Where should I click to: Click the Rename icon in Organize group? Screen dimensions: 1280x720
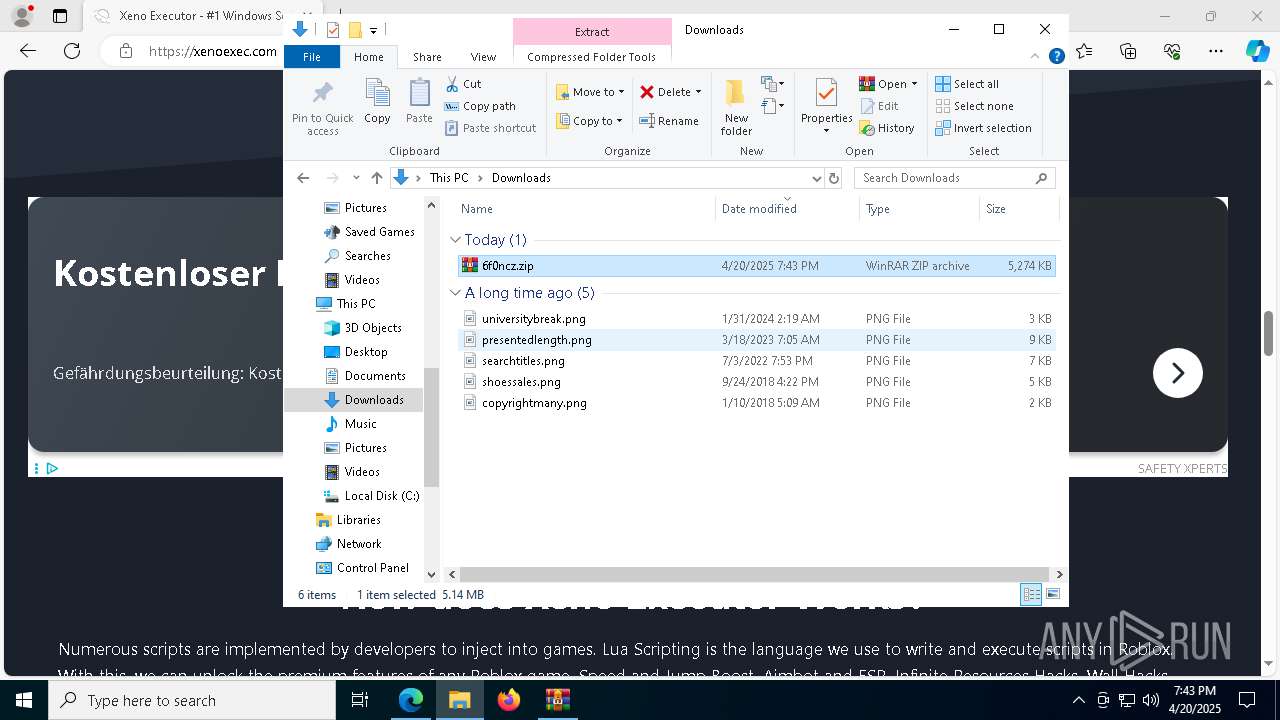[x=647, y=121]
